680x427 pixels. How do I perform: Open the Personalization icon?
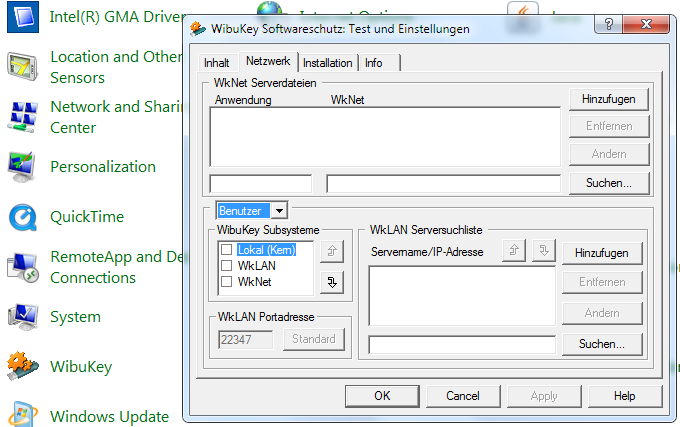[x=23, y=167]
